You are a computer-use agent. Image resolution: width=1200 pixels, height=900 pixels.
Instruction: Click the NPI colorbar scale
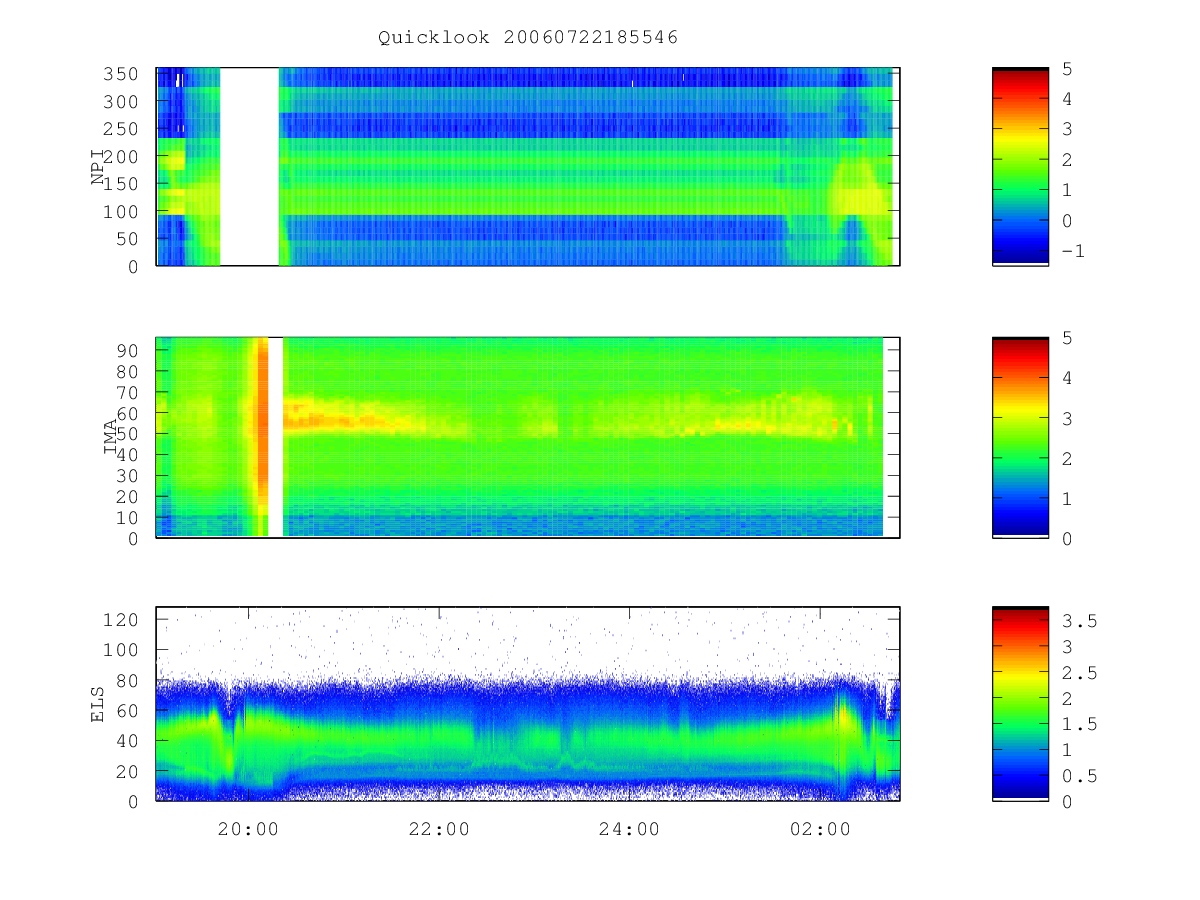tap(1020, 166)
